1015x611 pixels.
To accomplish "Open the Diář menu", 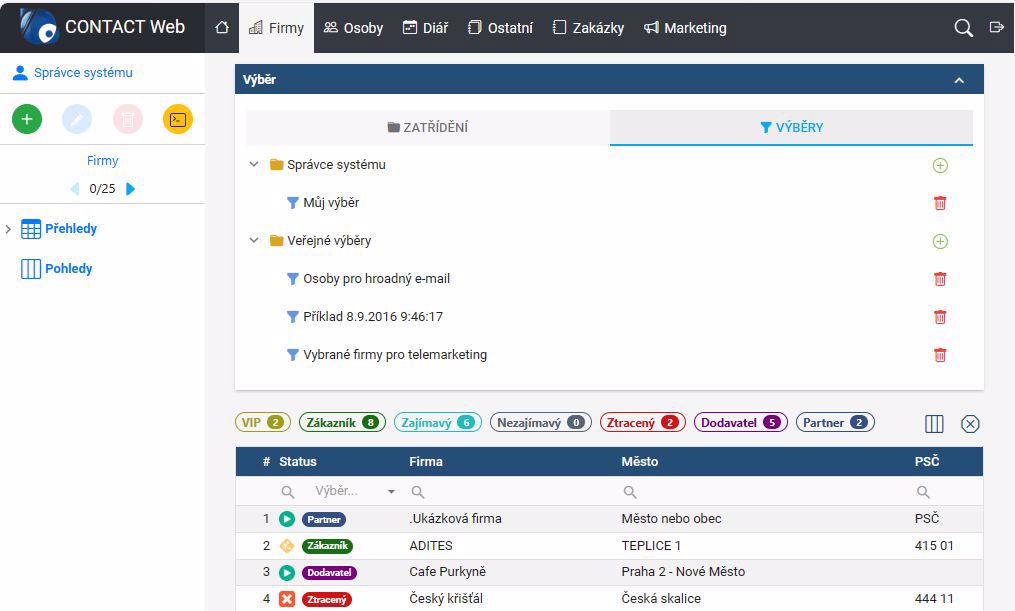I will 425,28.
